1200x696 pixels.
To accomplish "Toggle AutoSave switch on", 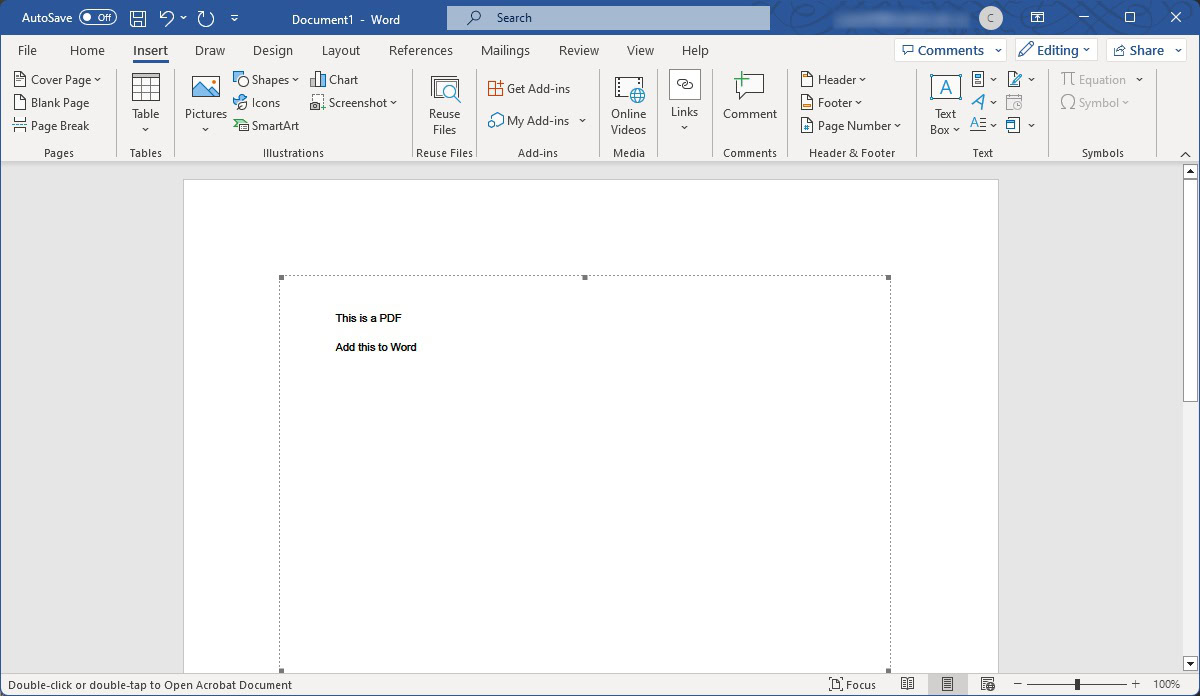I will [x=98, y=18].
